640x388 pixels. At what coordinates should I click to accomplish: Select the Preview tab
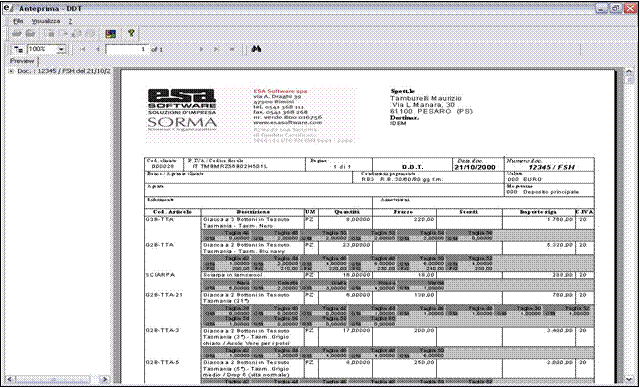click(x=22, y=61)
